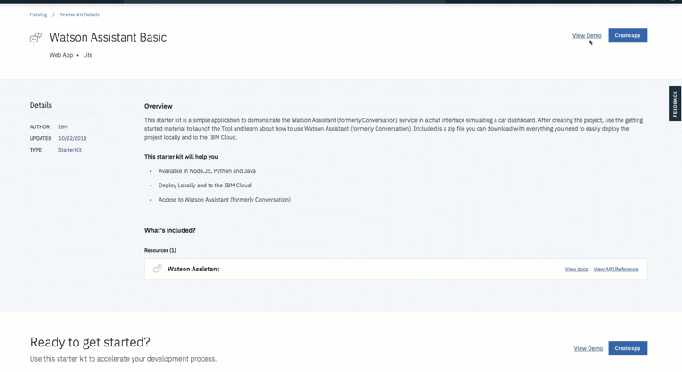Click the 'This starter kit will help you' heading

click(181, 157)
